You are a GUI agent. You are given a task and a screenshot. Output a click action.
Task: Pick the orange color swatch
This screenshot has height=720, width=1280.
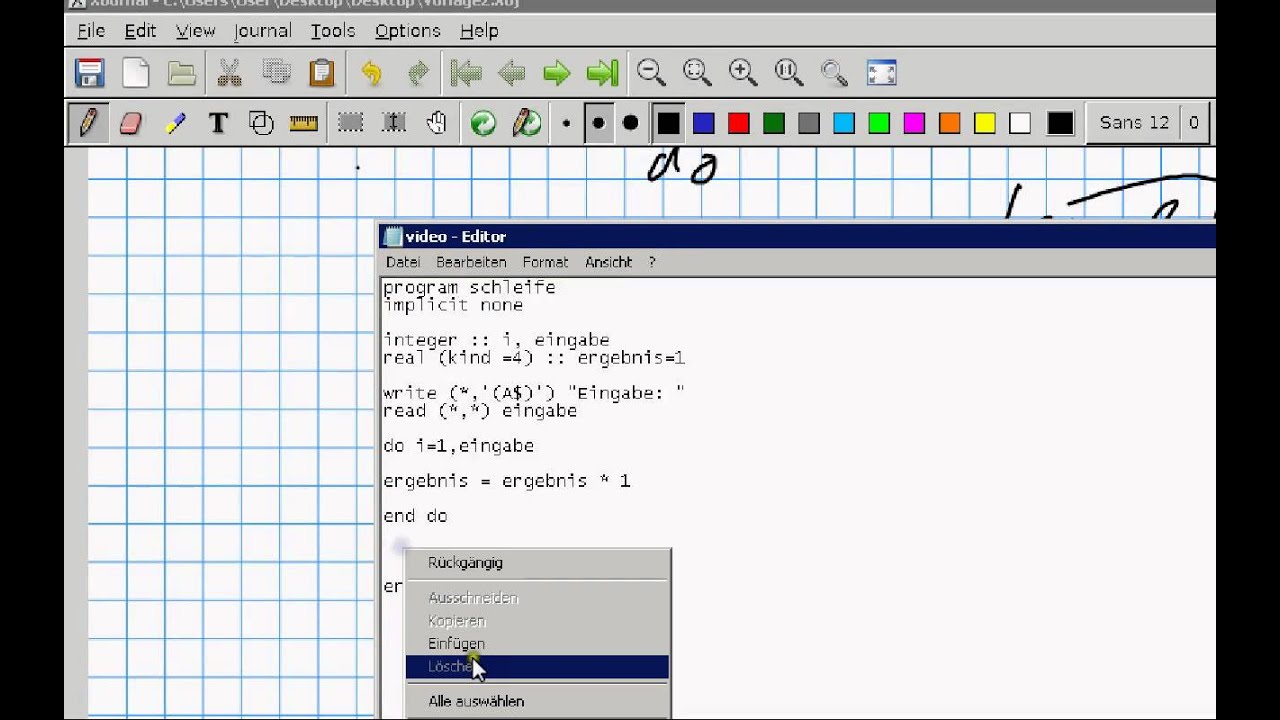950,123
